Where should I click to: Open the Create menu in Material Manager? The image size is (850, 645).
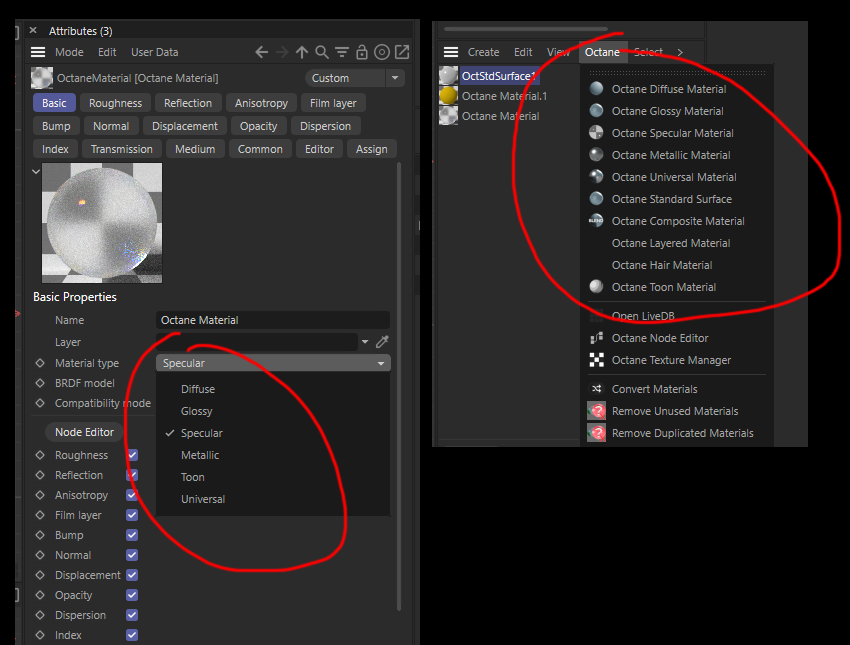point(484,52)
